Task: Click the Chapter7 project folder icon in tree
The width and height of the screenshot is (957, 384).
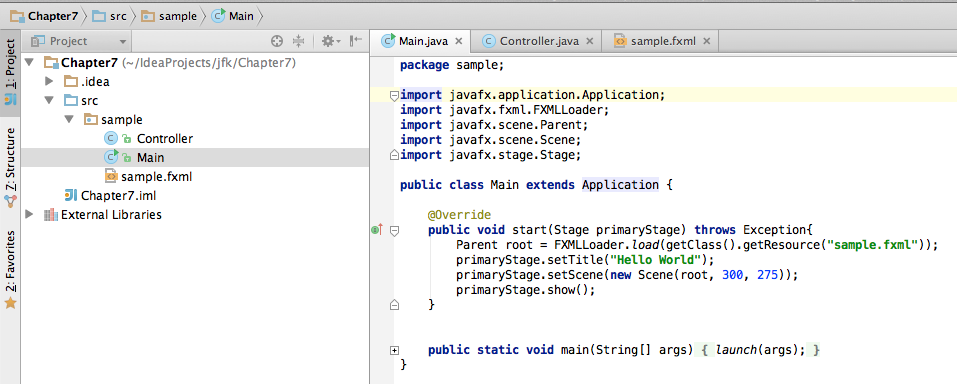Action: tap(51, 62)
